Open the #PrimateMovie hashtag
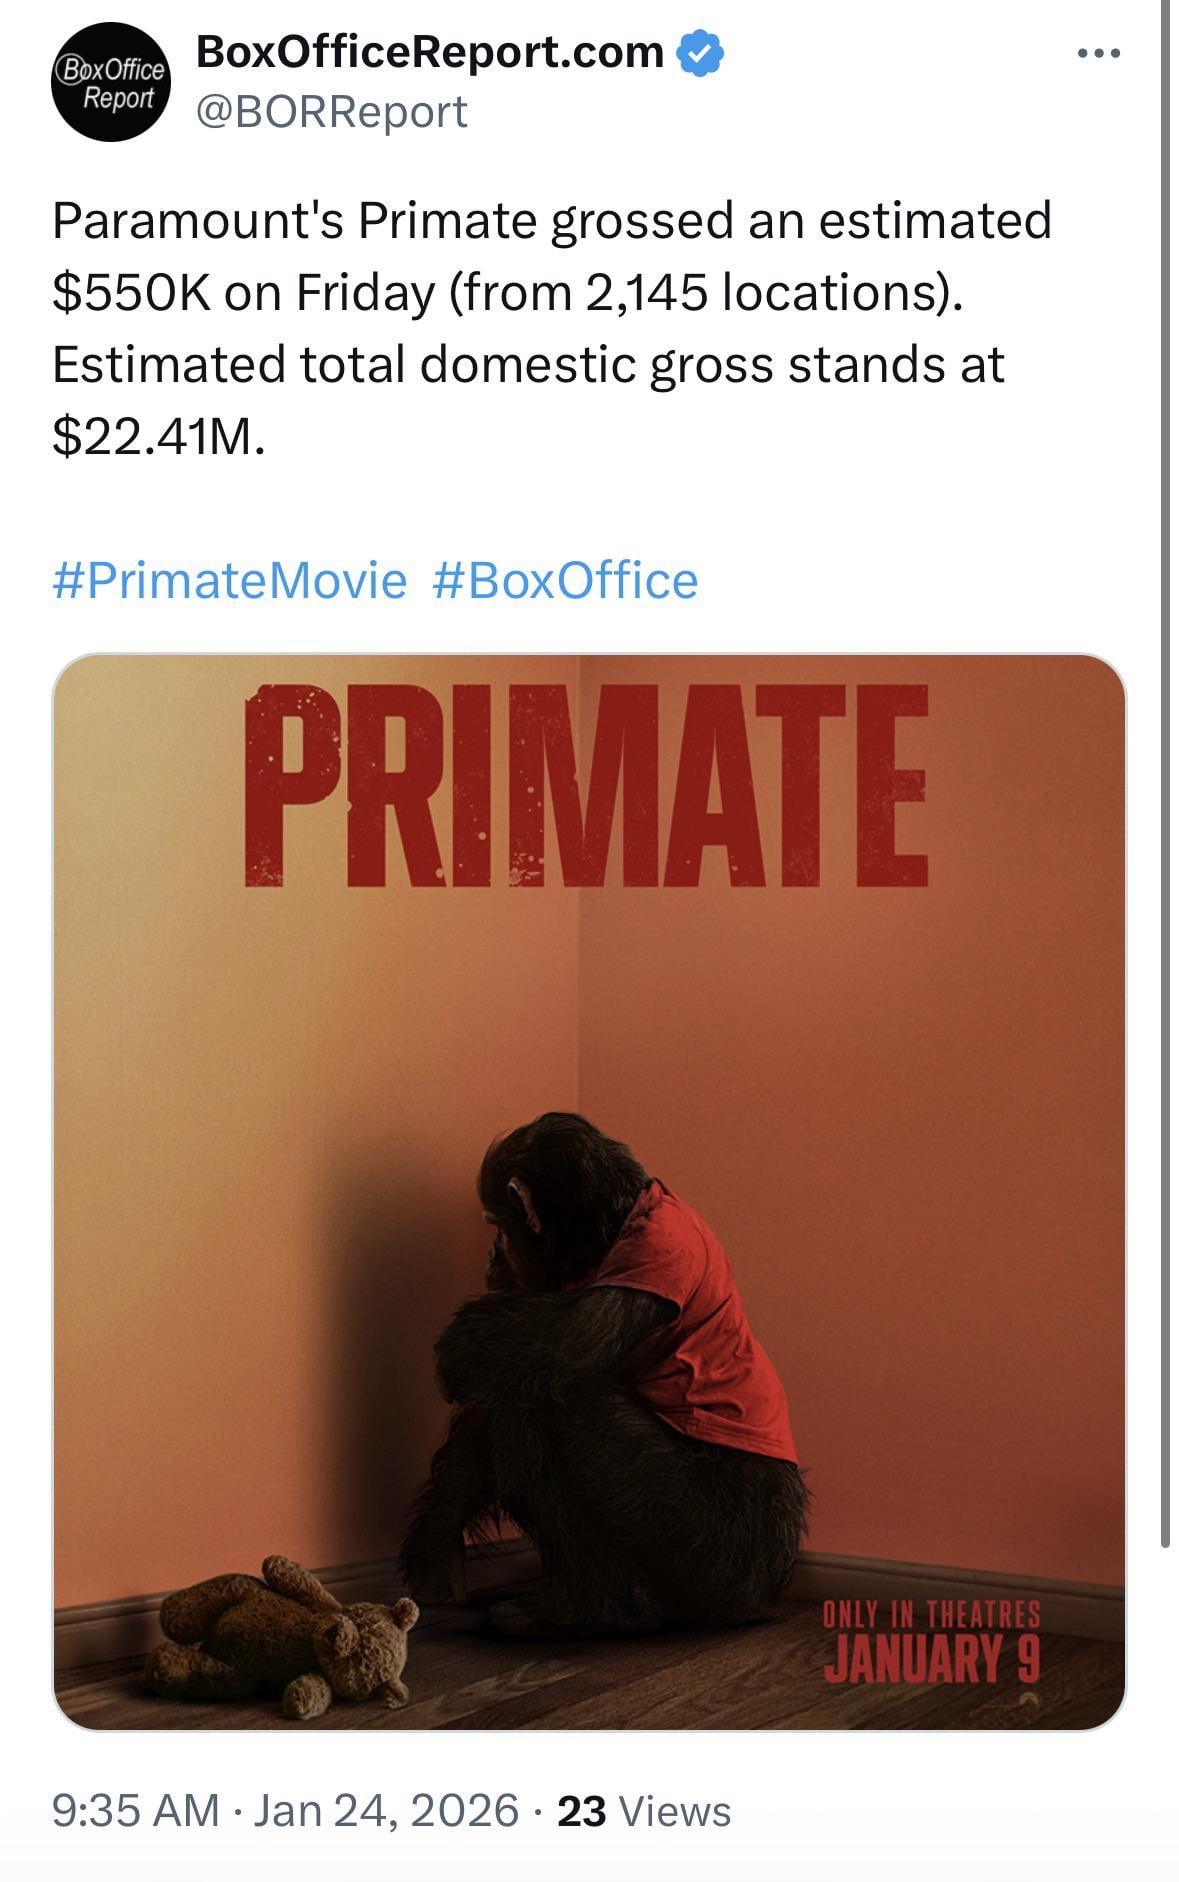Image resolution: width=1179 pixels, height=1882 pixels. point(230,581)
